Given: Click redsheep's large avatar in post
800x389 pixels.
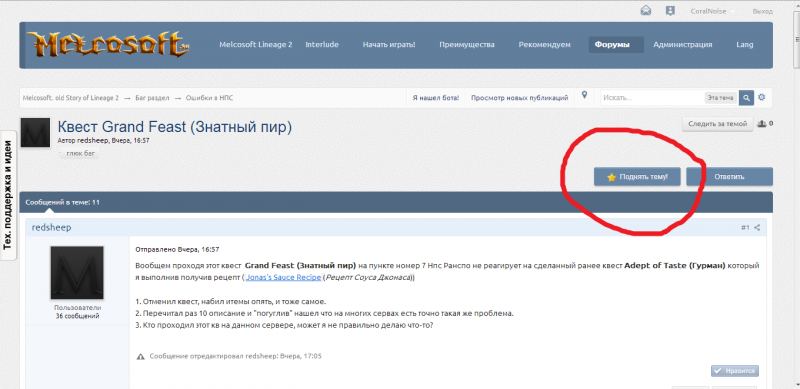Looking at the screenshot, I should tap(77, 273).
